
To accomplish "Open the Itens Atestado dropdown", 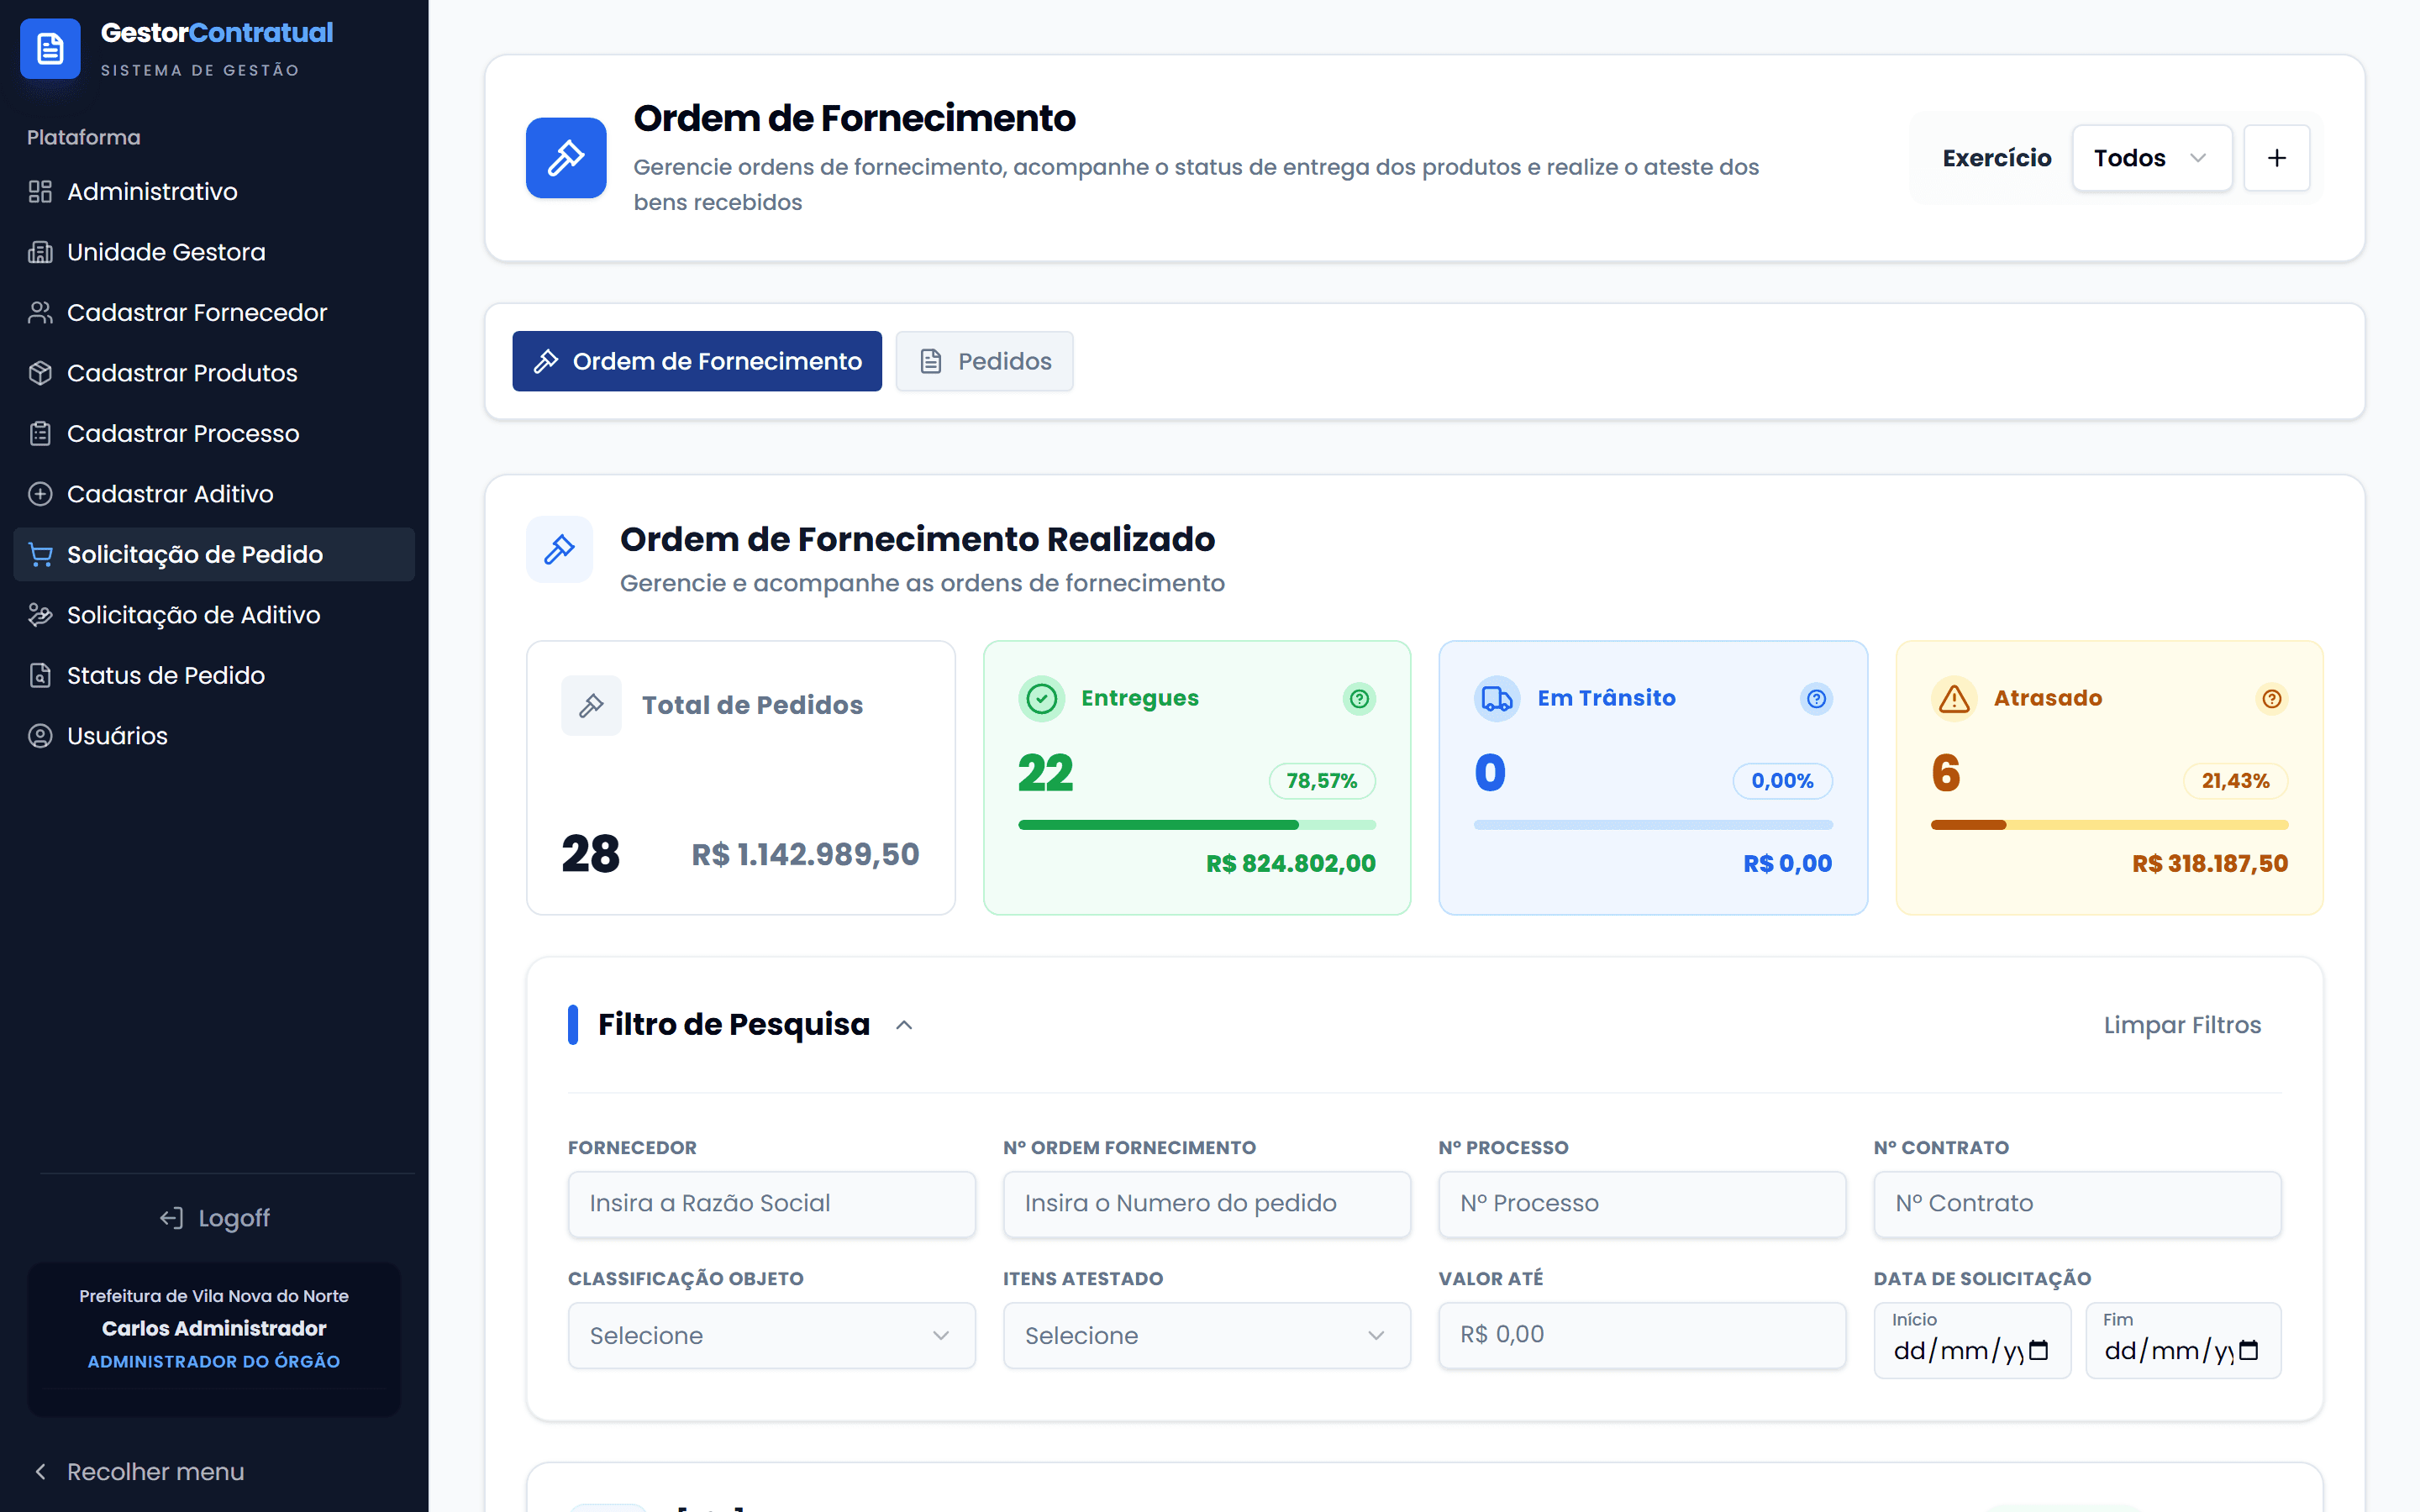I will [x=1206, y=1335].
